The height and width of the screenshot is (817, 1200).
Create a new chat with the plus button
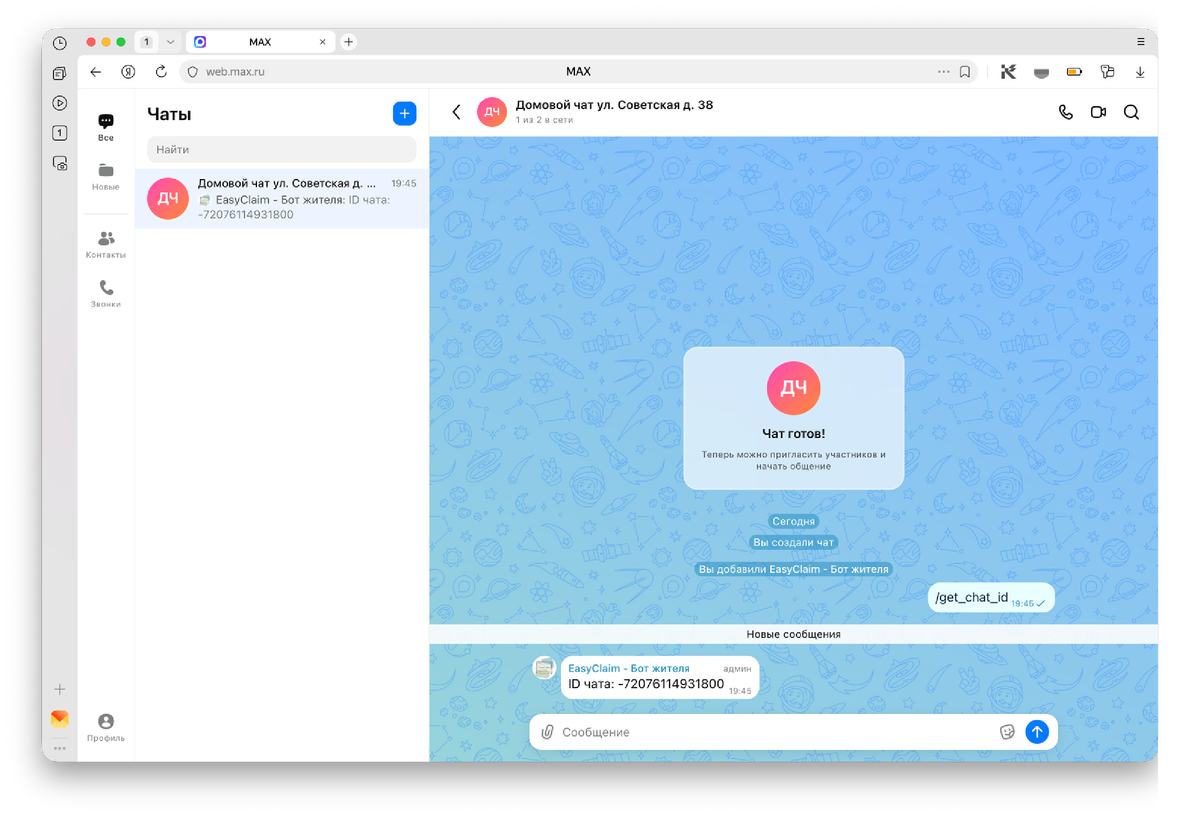point(404,113)
